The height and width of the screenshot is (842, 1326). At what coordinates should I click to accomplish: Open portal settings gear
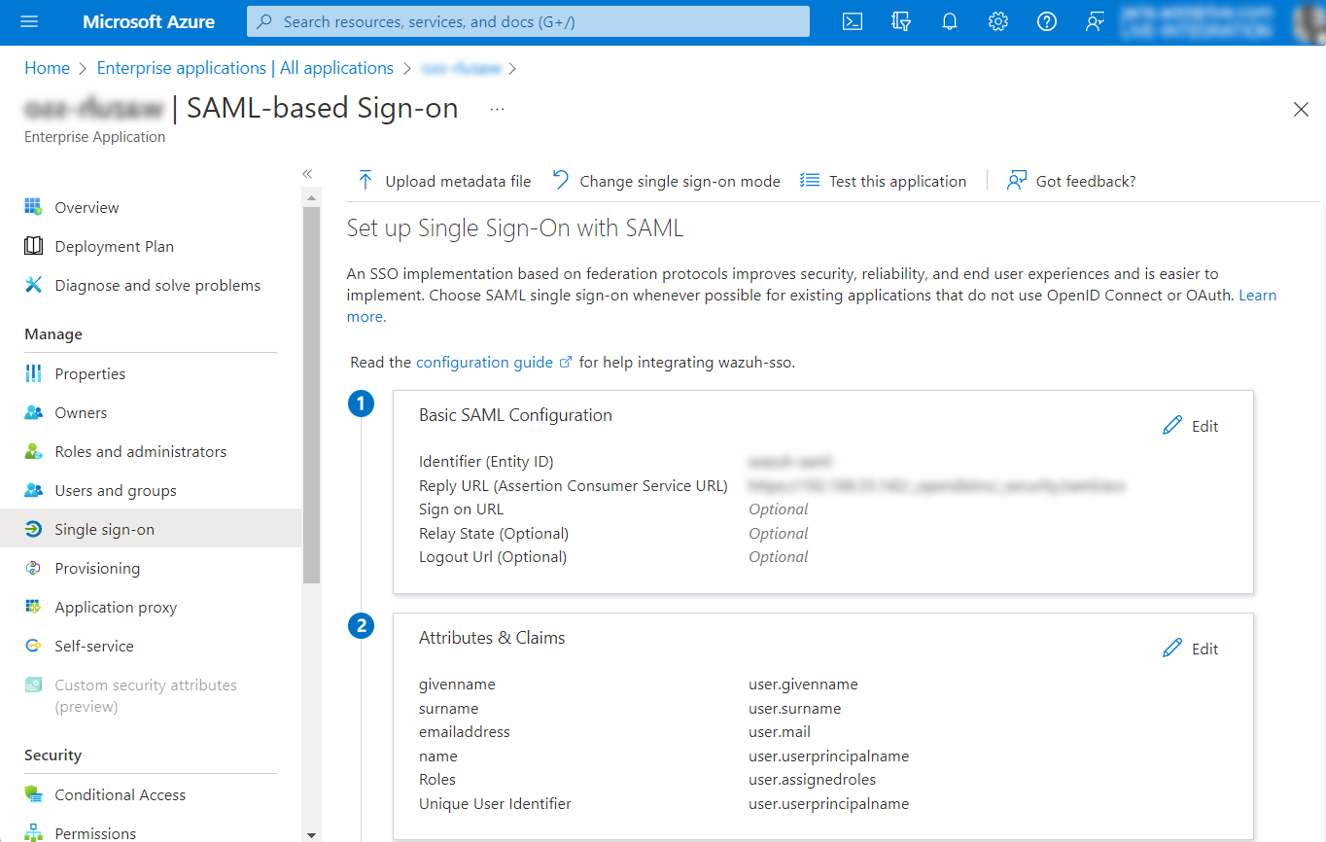pos(998,21)
